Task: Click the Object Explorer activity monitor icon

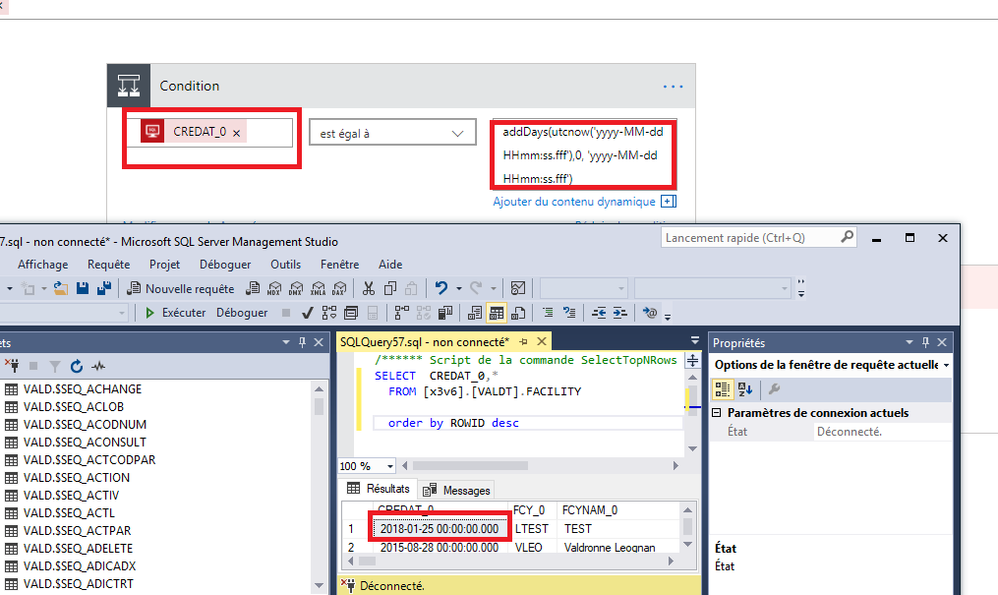Action: pyautogui.click(x=98, y=366)
